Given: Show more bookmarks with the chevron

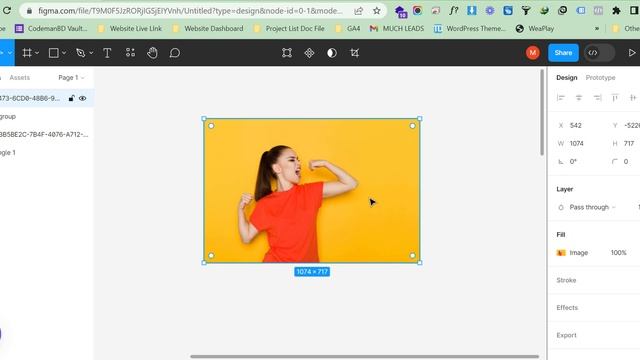Looking at the screenshot, I should [597, 29].
